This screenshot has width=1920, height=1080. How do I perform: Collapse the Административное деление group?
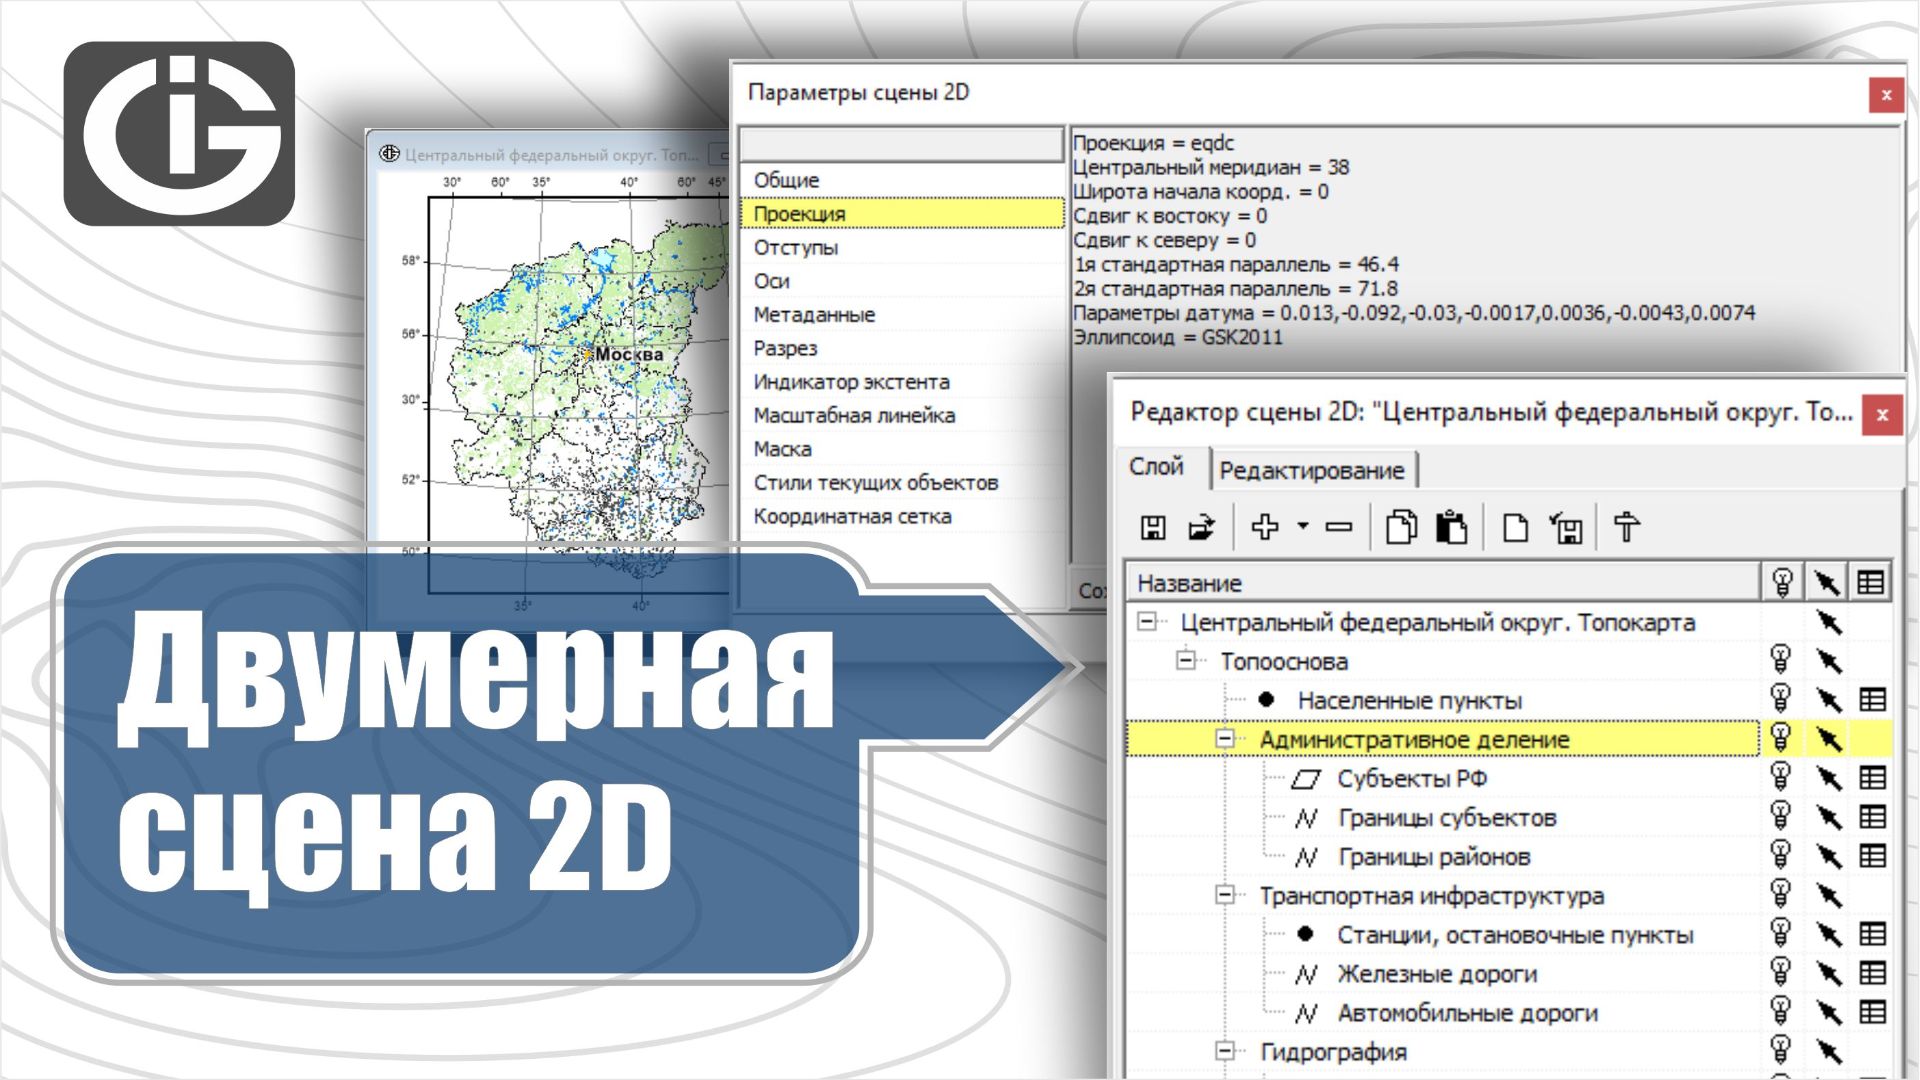[1225, 738]
